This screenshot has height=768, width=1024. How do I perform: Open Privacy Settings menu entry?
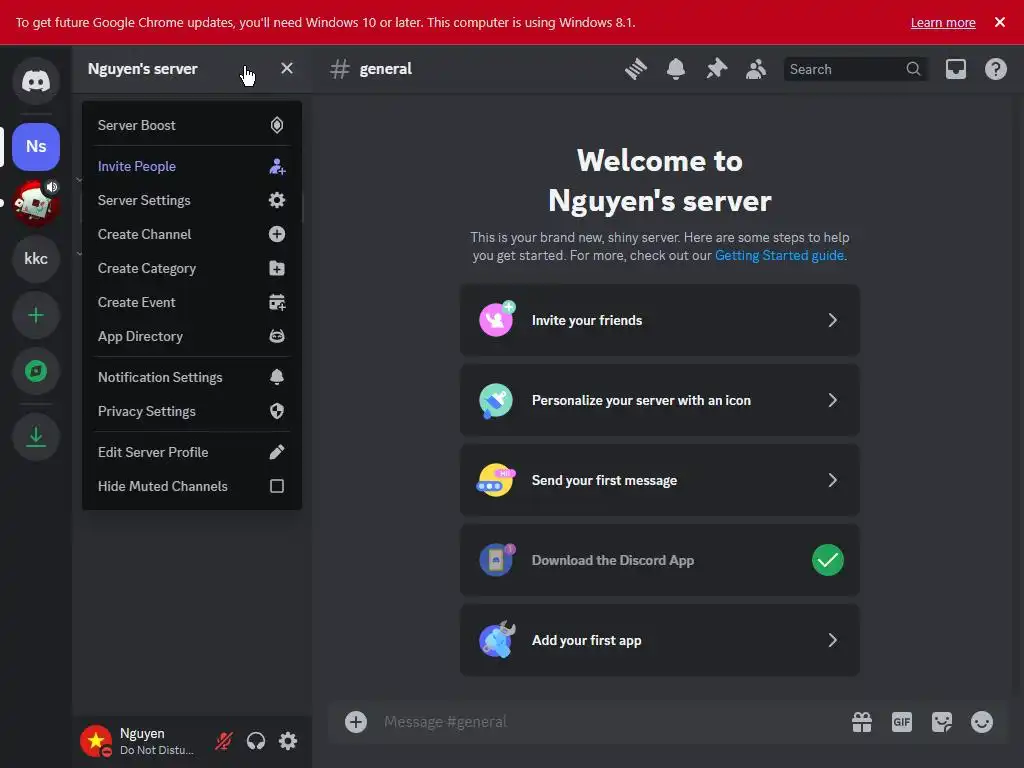pyautogui.click(x=191, y=411)
